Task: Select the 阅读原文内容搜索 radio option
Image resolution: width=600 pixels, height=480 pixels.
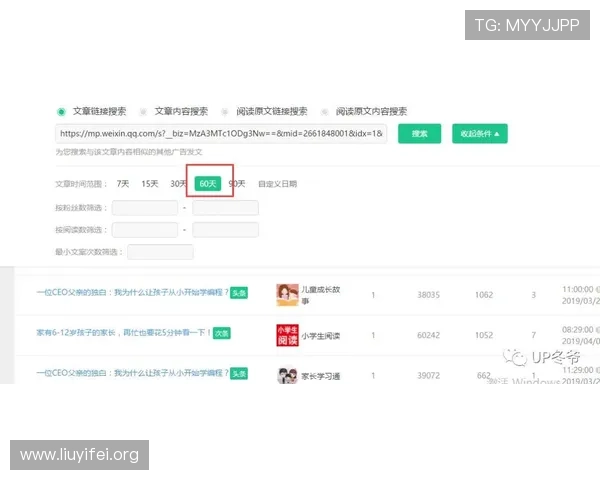Action: (x=324, y=112)
